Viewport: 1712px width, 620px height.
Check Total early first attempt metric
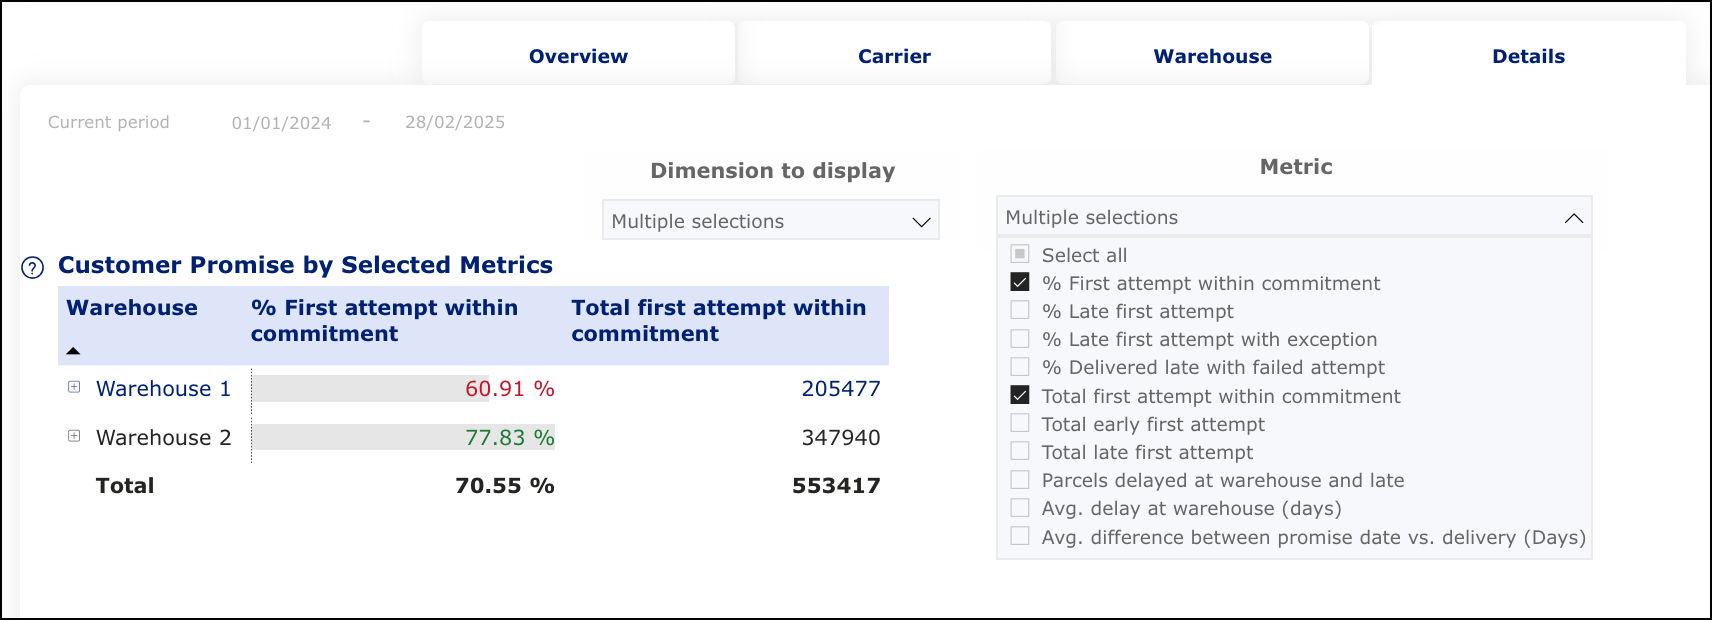(1020, 424)
